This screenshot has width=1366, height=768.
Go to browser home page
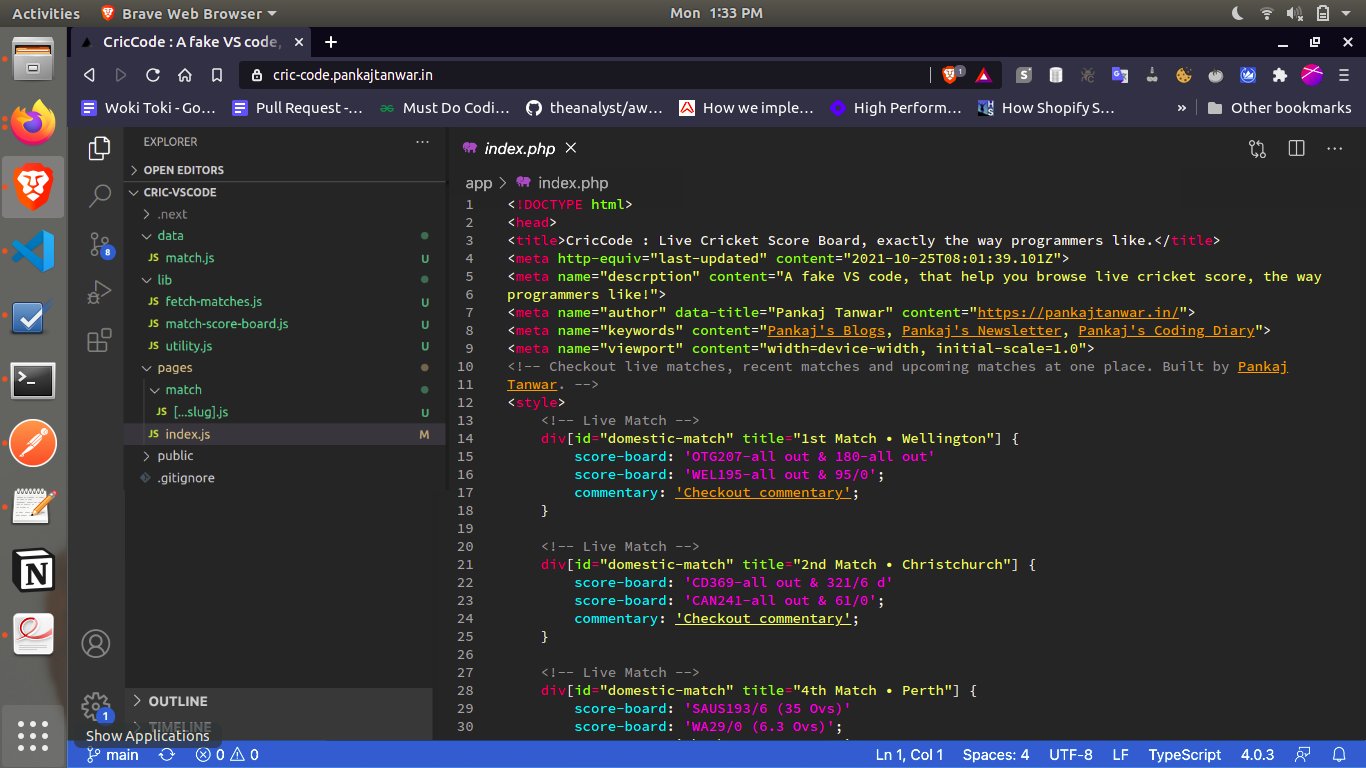point(184,75)
